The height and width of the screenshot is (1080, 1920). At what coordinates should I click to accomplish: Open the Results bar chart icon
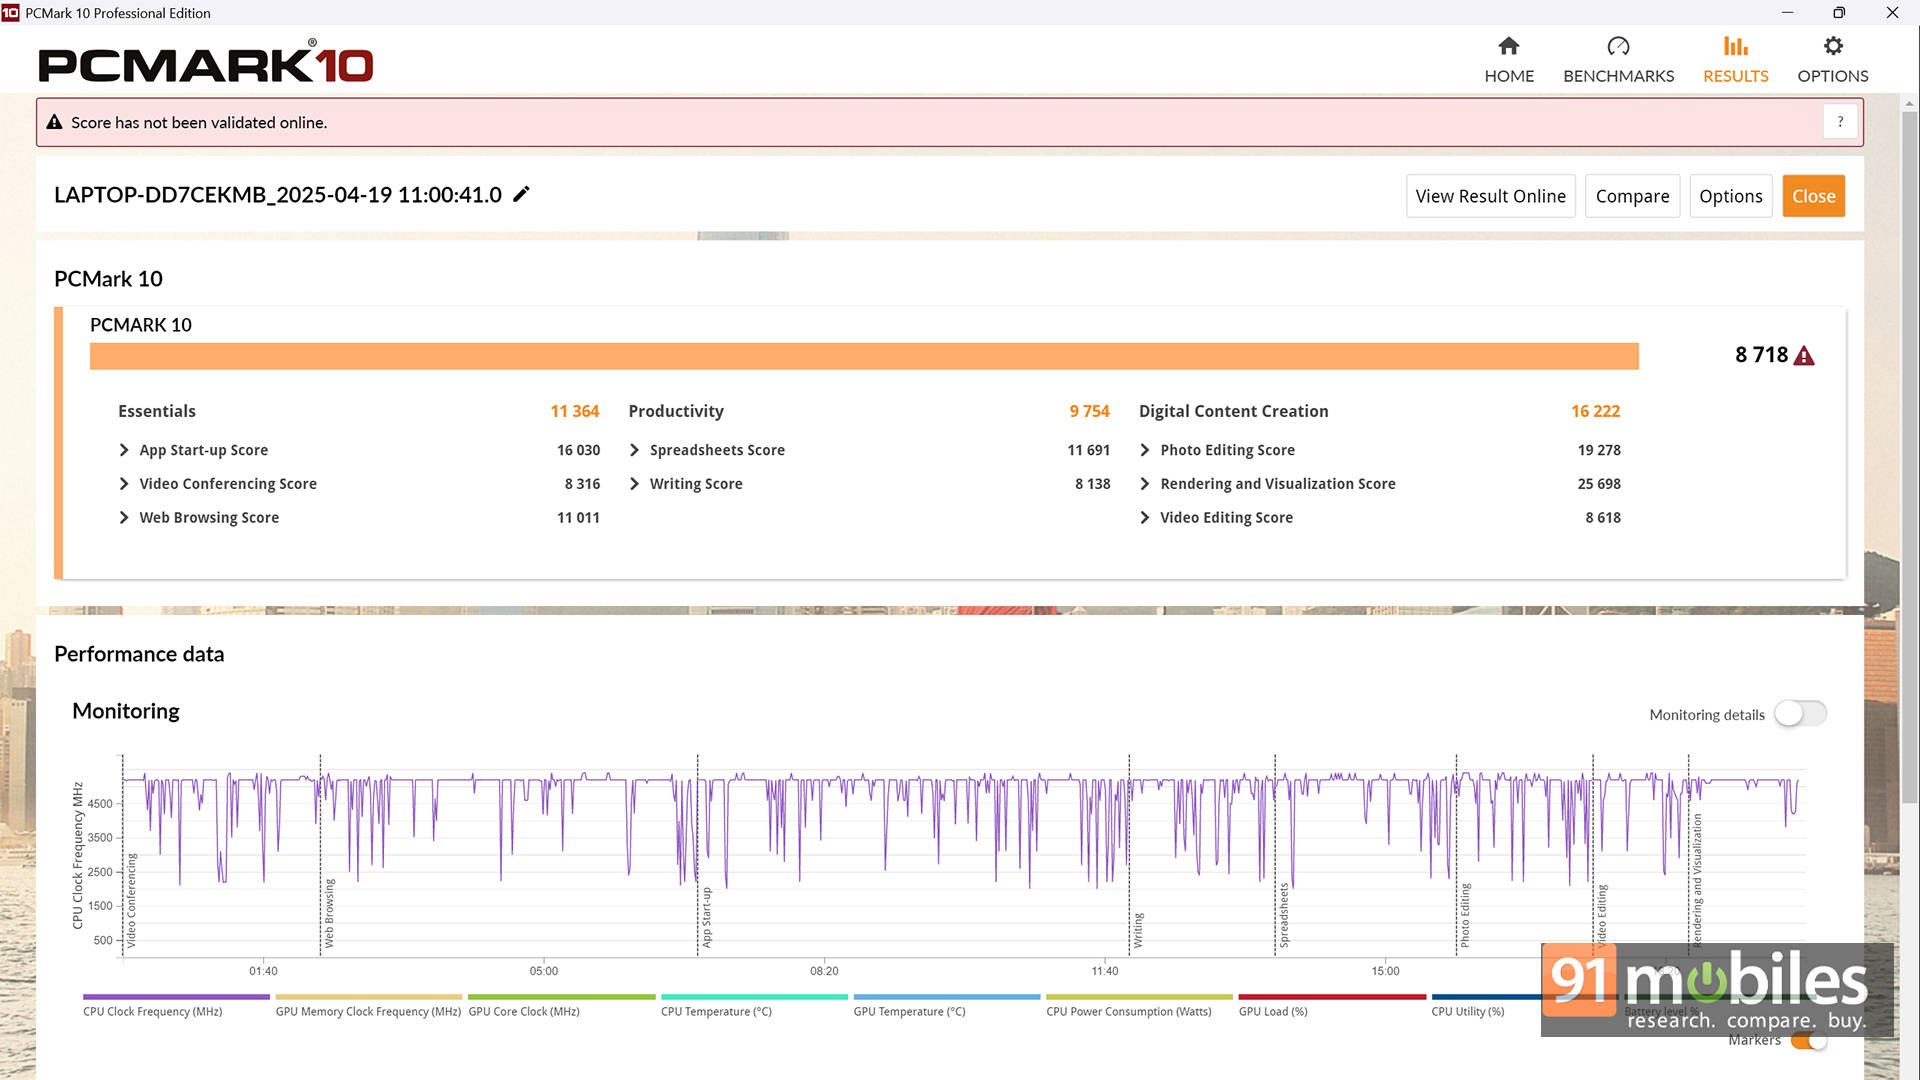pos(1735,46)
